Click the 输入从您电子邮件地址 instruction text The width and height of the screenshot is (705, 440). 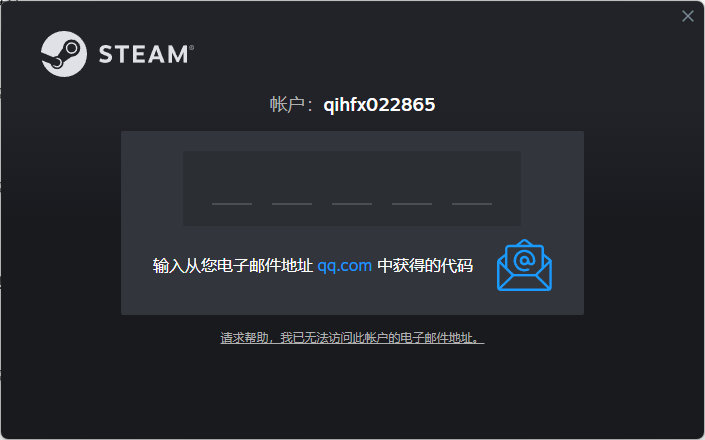pos(233,266)
